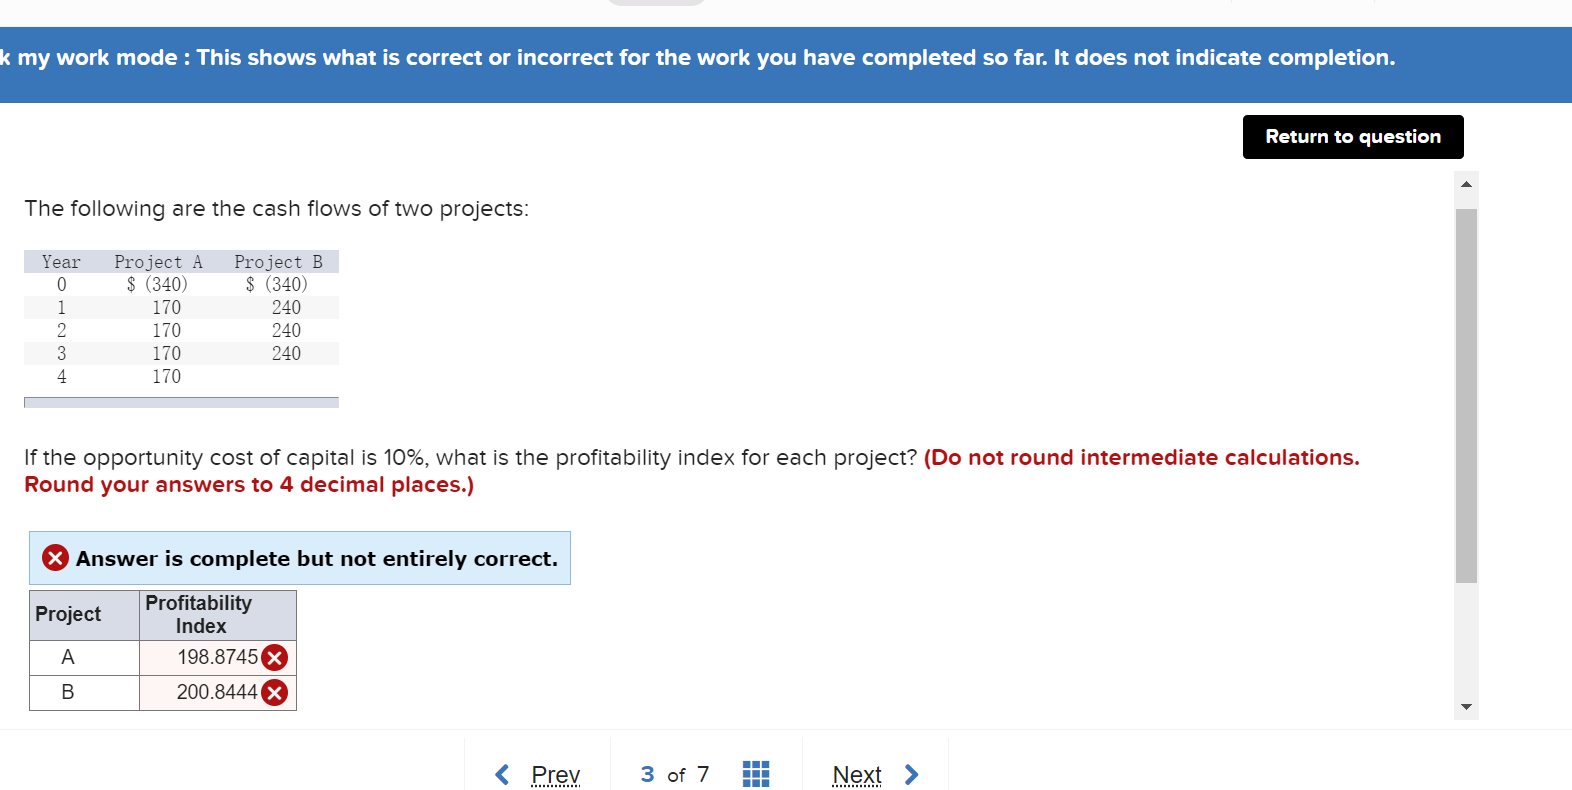Open the question map grid icon

pyautogui.click(x=756, y=773)
